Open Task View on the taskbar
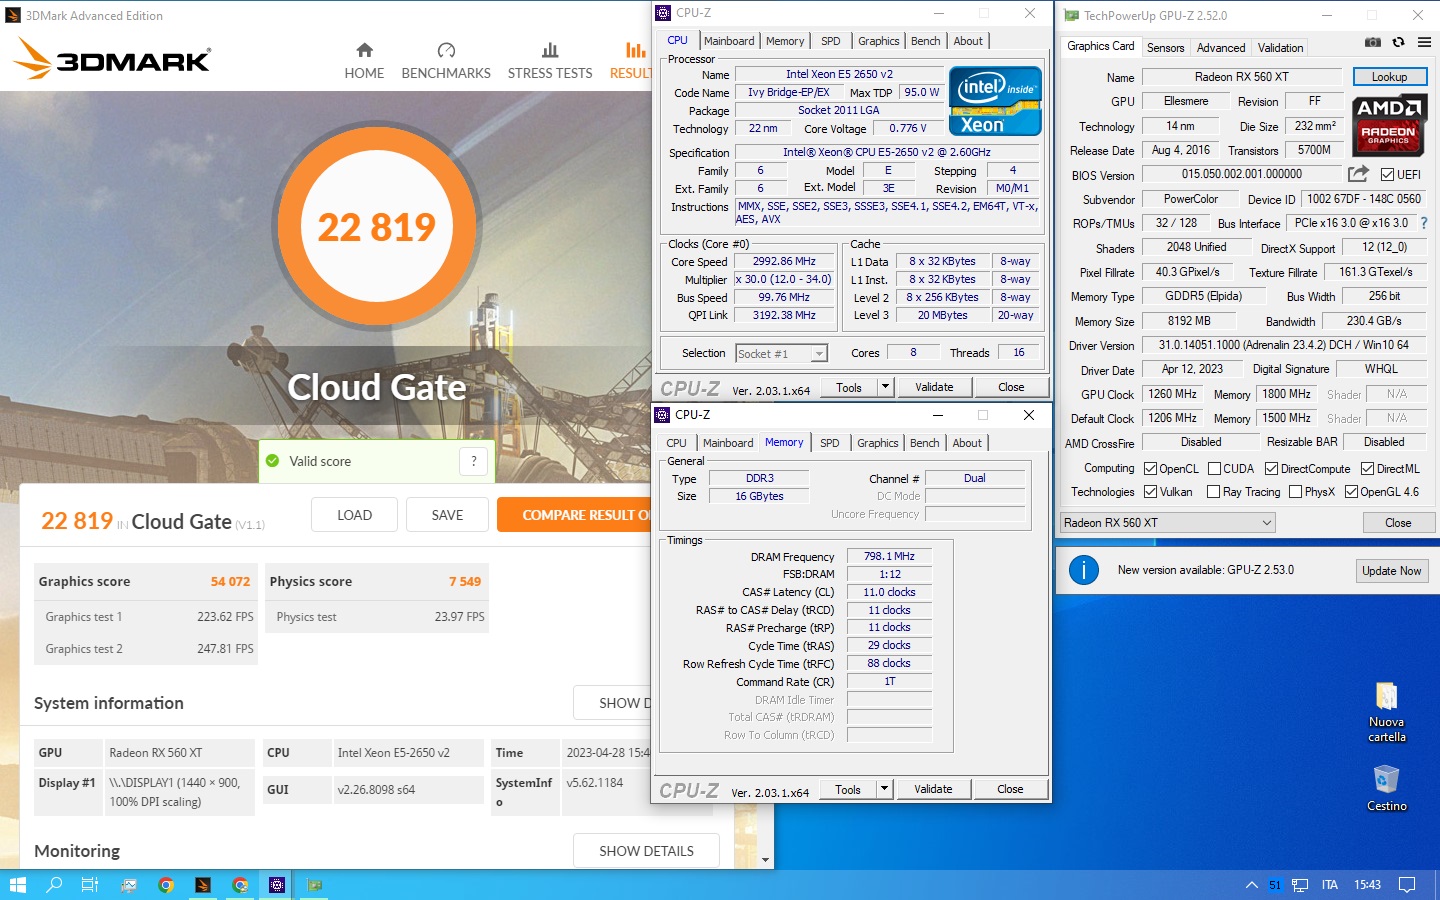The image size is (1440, 900). 90,885
